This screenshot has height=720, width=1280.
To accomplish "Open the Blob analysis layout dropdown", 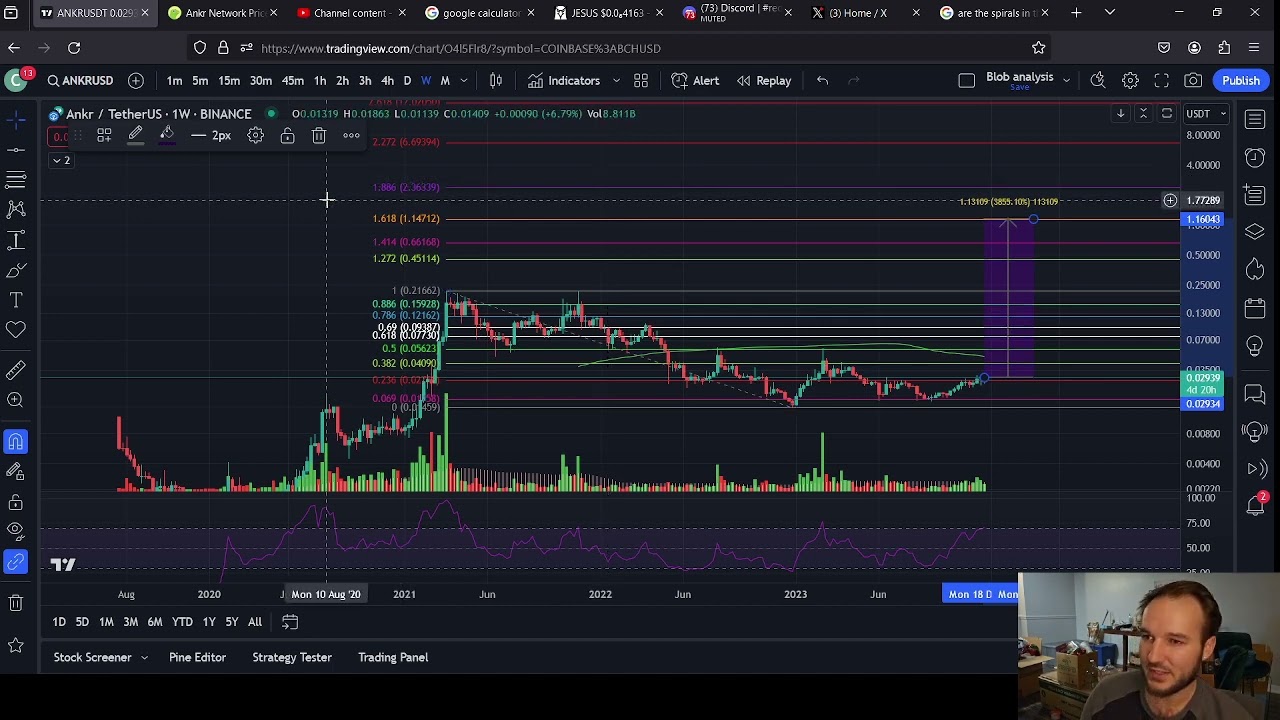I will (1066, 81).
